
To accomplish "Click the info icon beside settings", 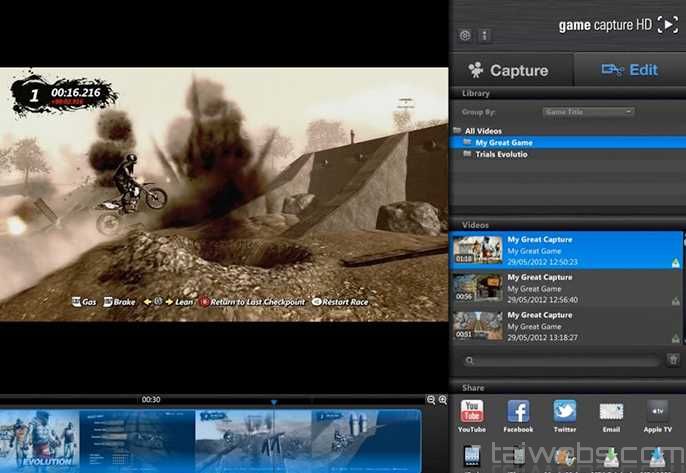I will (x=484, y=36).
